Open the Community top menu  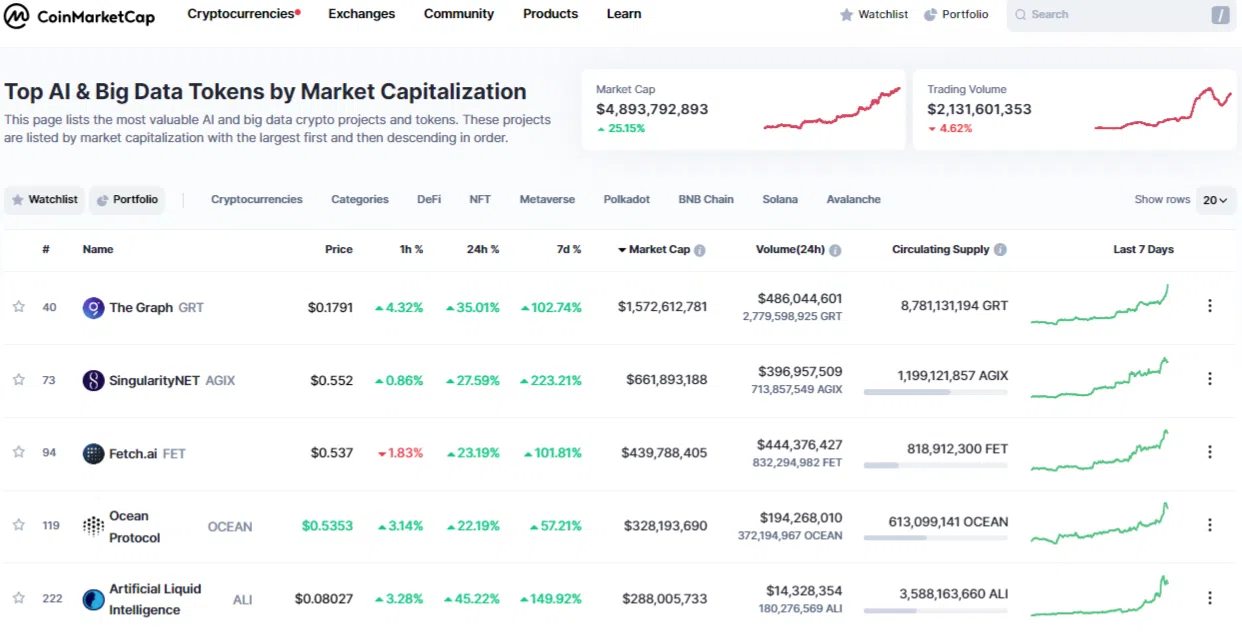(x=459, y=14)
